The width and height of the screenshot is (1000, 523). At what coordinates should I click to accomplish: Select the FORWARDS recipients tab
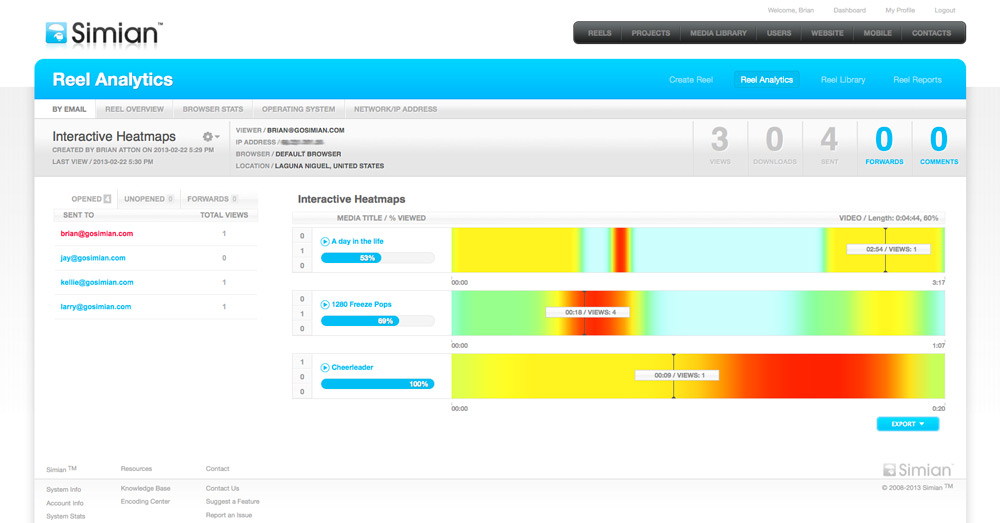coord(212,199)
